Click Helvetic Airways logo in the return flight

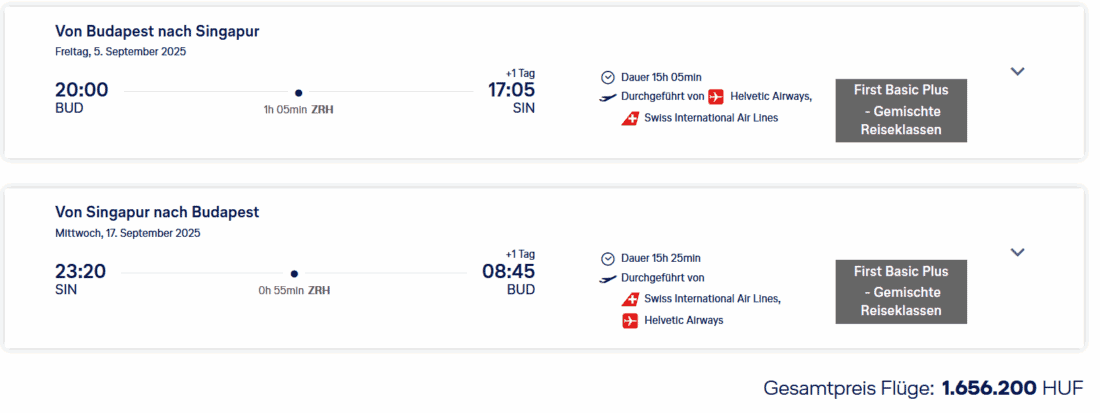click(x=630, y=320)
